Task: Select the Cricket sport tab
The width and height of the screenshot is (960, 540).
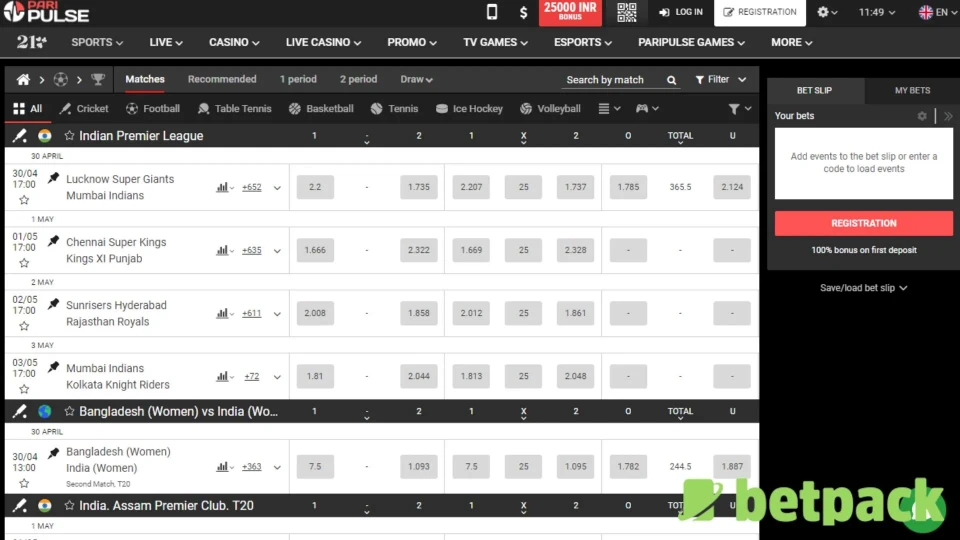Action: [x=84, y=108]
